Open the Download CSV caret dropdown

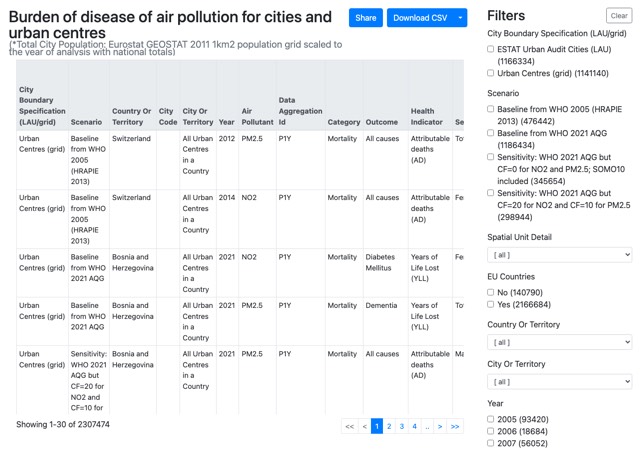click(460, 18)
